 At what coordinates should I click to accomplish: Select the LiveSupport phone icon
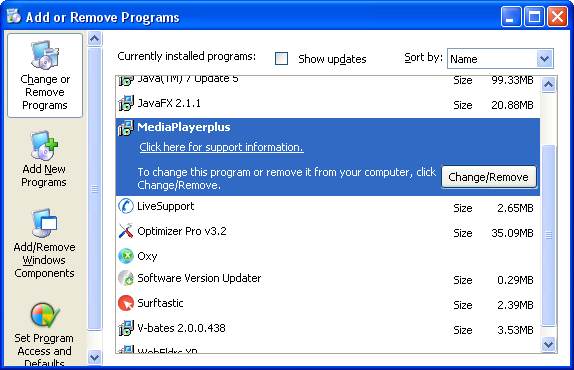click(x=126, y=206)
